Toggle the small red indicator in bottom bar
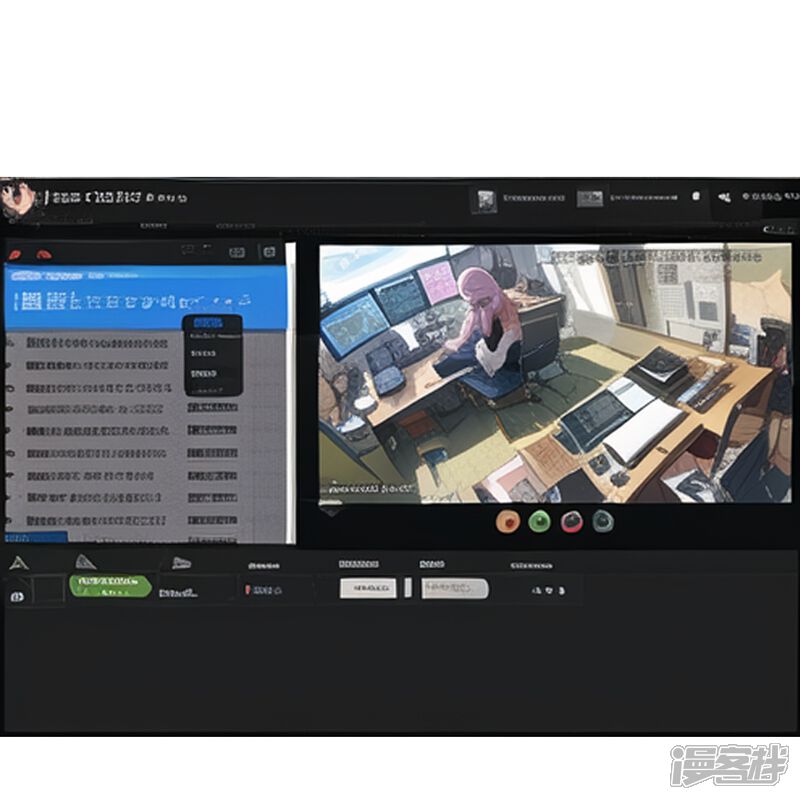 [246, 590]
